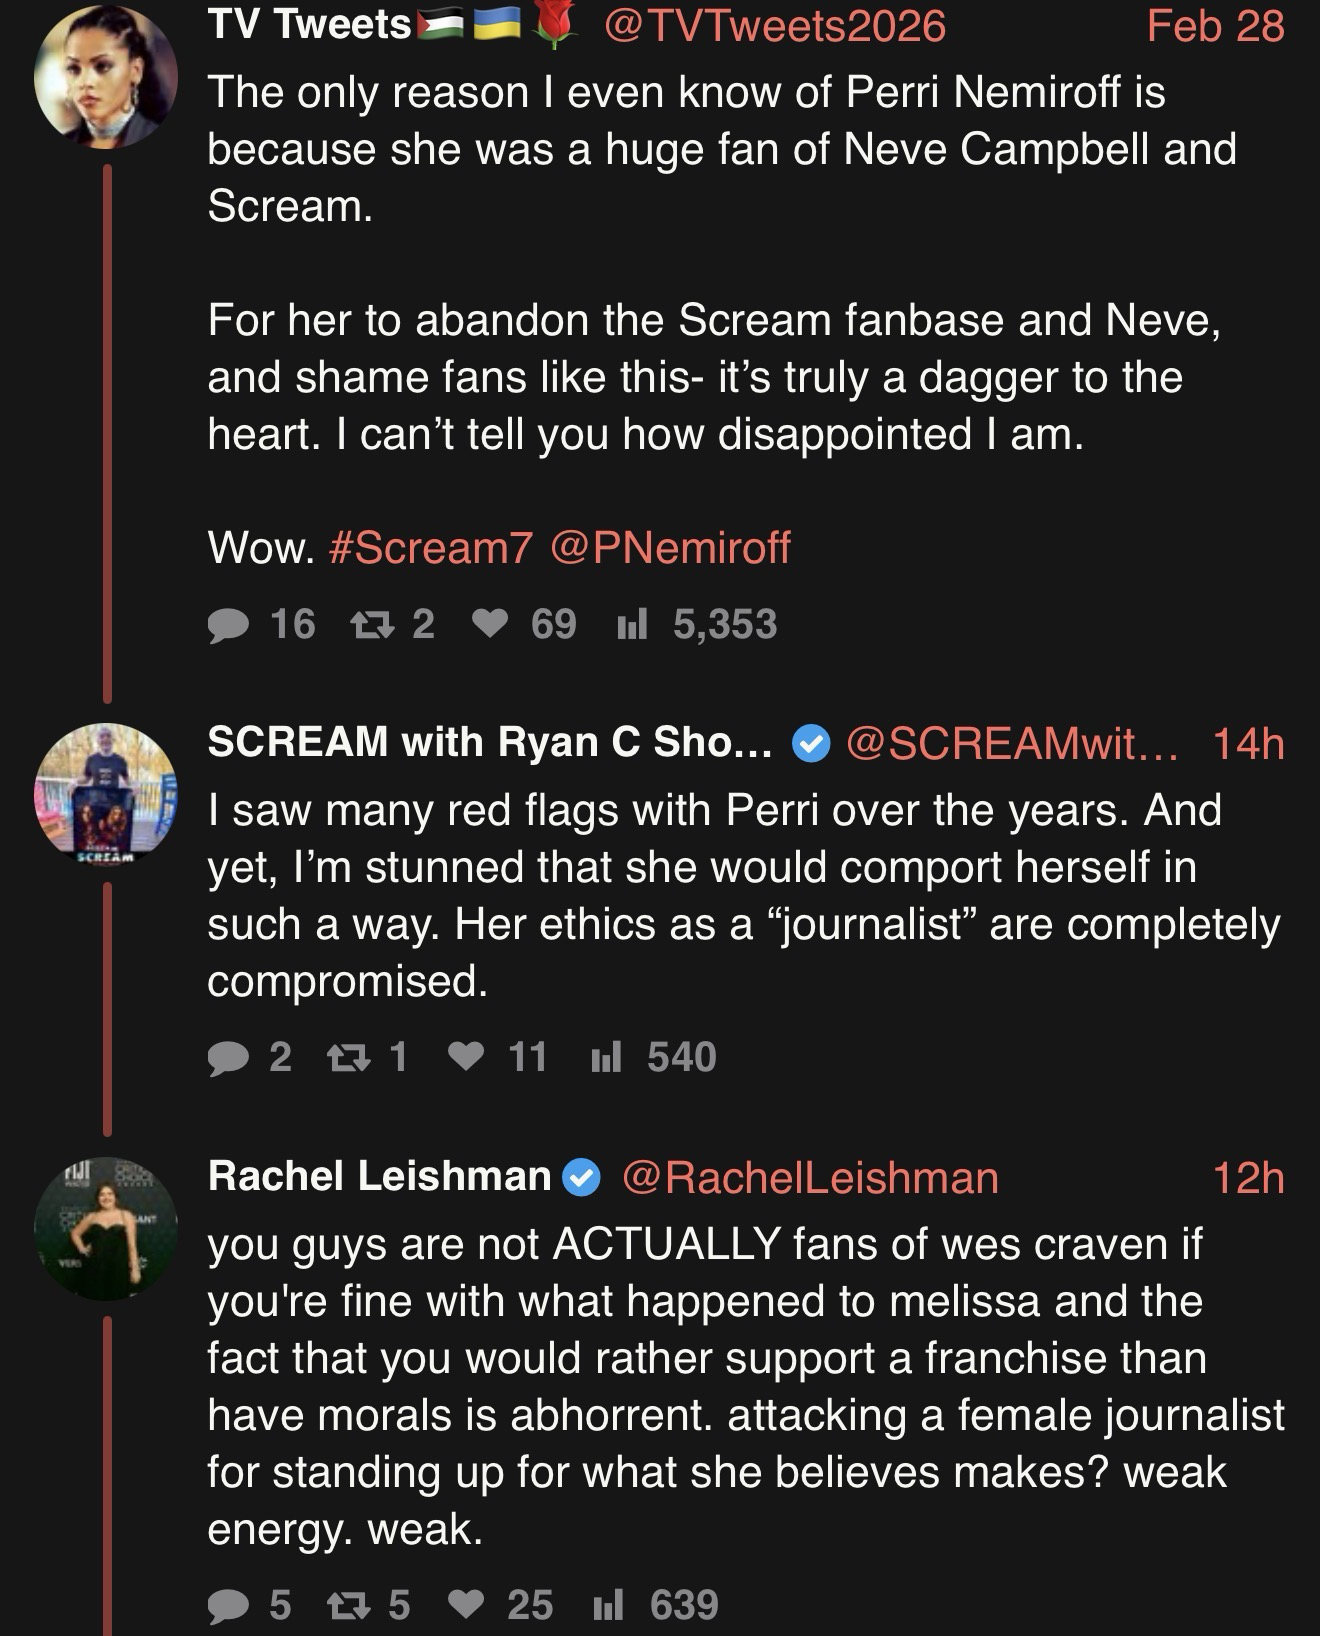Open Rachel Leishman's profile avatar
The height and width of the screenshot is (1636, 1320).
[x=105, y=1228]
